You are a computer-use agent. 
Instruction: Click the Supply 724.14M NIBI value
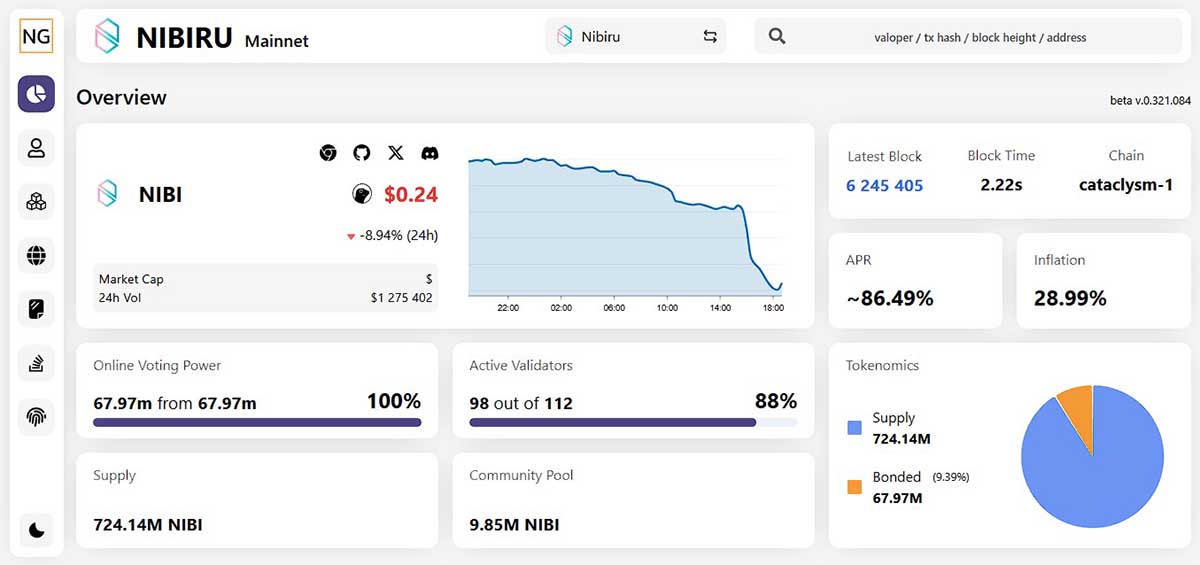point(148,524)
